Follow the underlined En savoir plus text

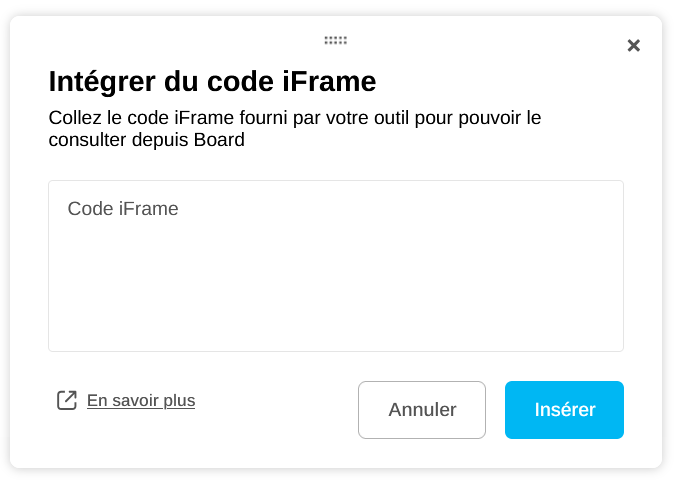coord(141,401)
